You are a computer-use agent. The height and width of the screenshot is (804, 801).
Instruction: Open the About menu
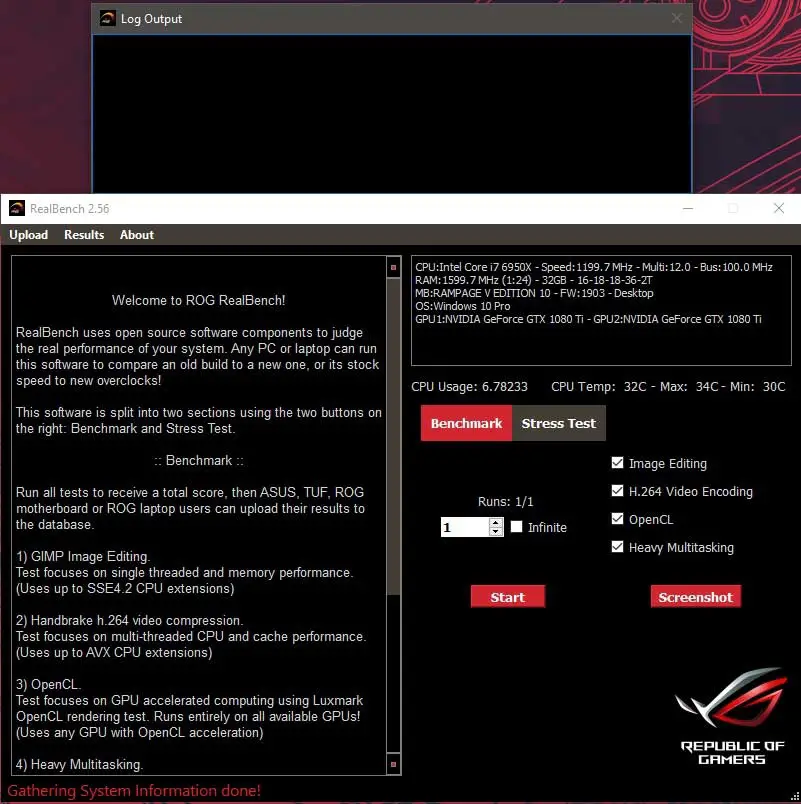[137, 235]
